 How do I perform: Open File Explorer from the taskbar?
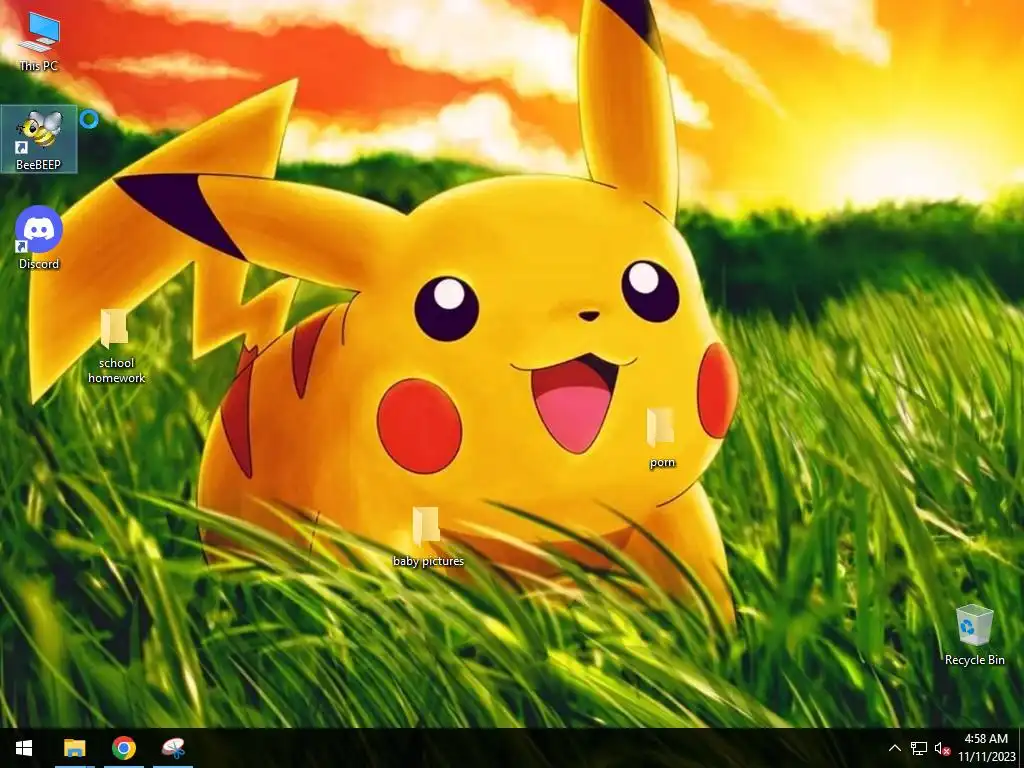[74, 748]
